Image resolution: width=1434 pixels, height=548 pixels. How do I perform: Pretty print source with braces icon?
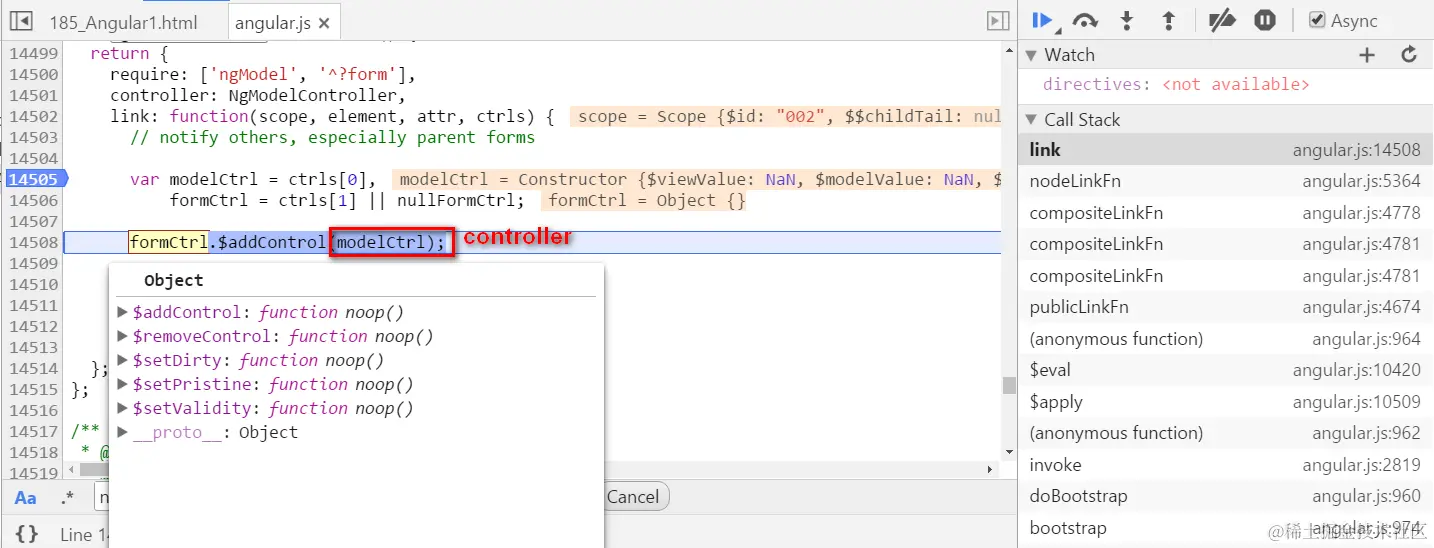coord(27,534)
